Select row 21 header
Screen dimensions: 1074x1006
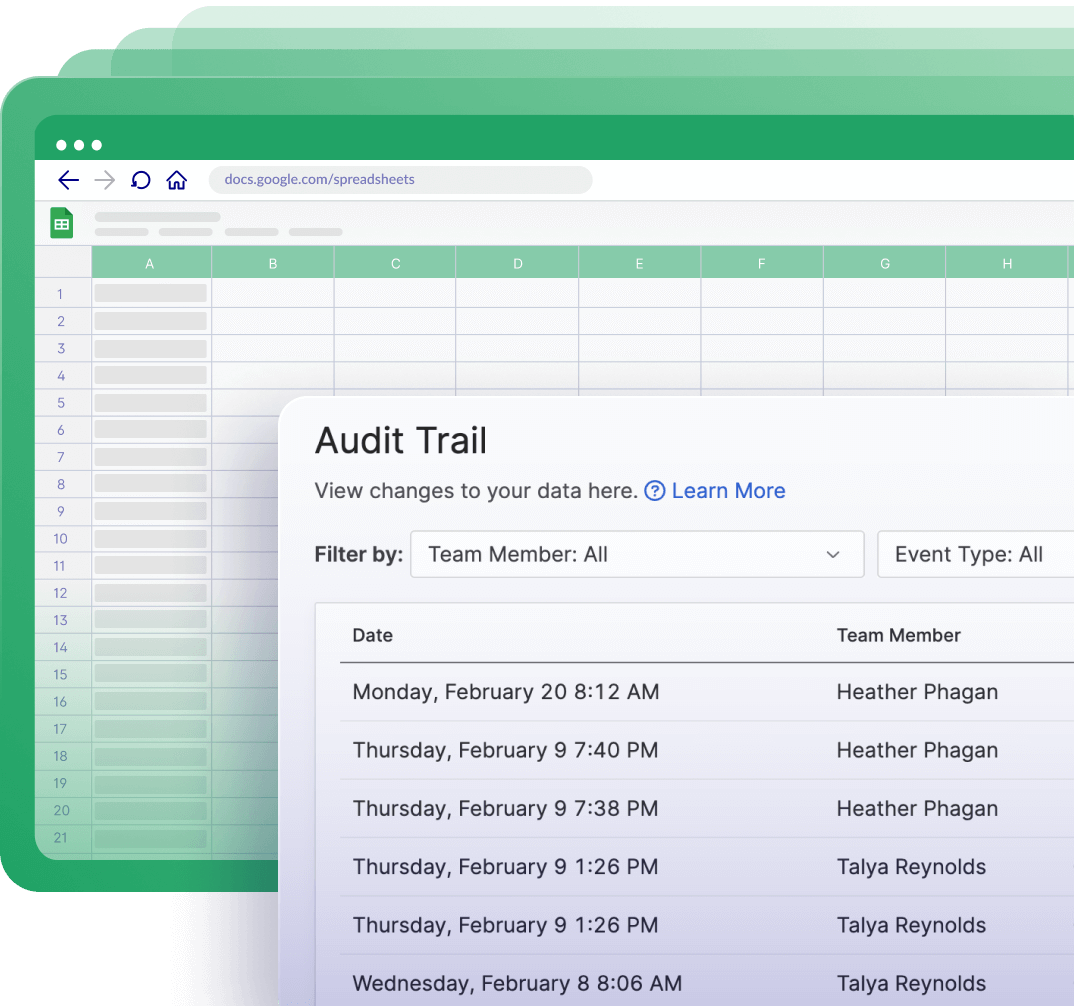pos(62,838)
